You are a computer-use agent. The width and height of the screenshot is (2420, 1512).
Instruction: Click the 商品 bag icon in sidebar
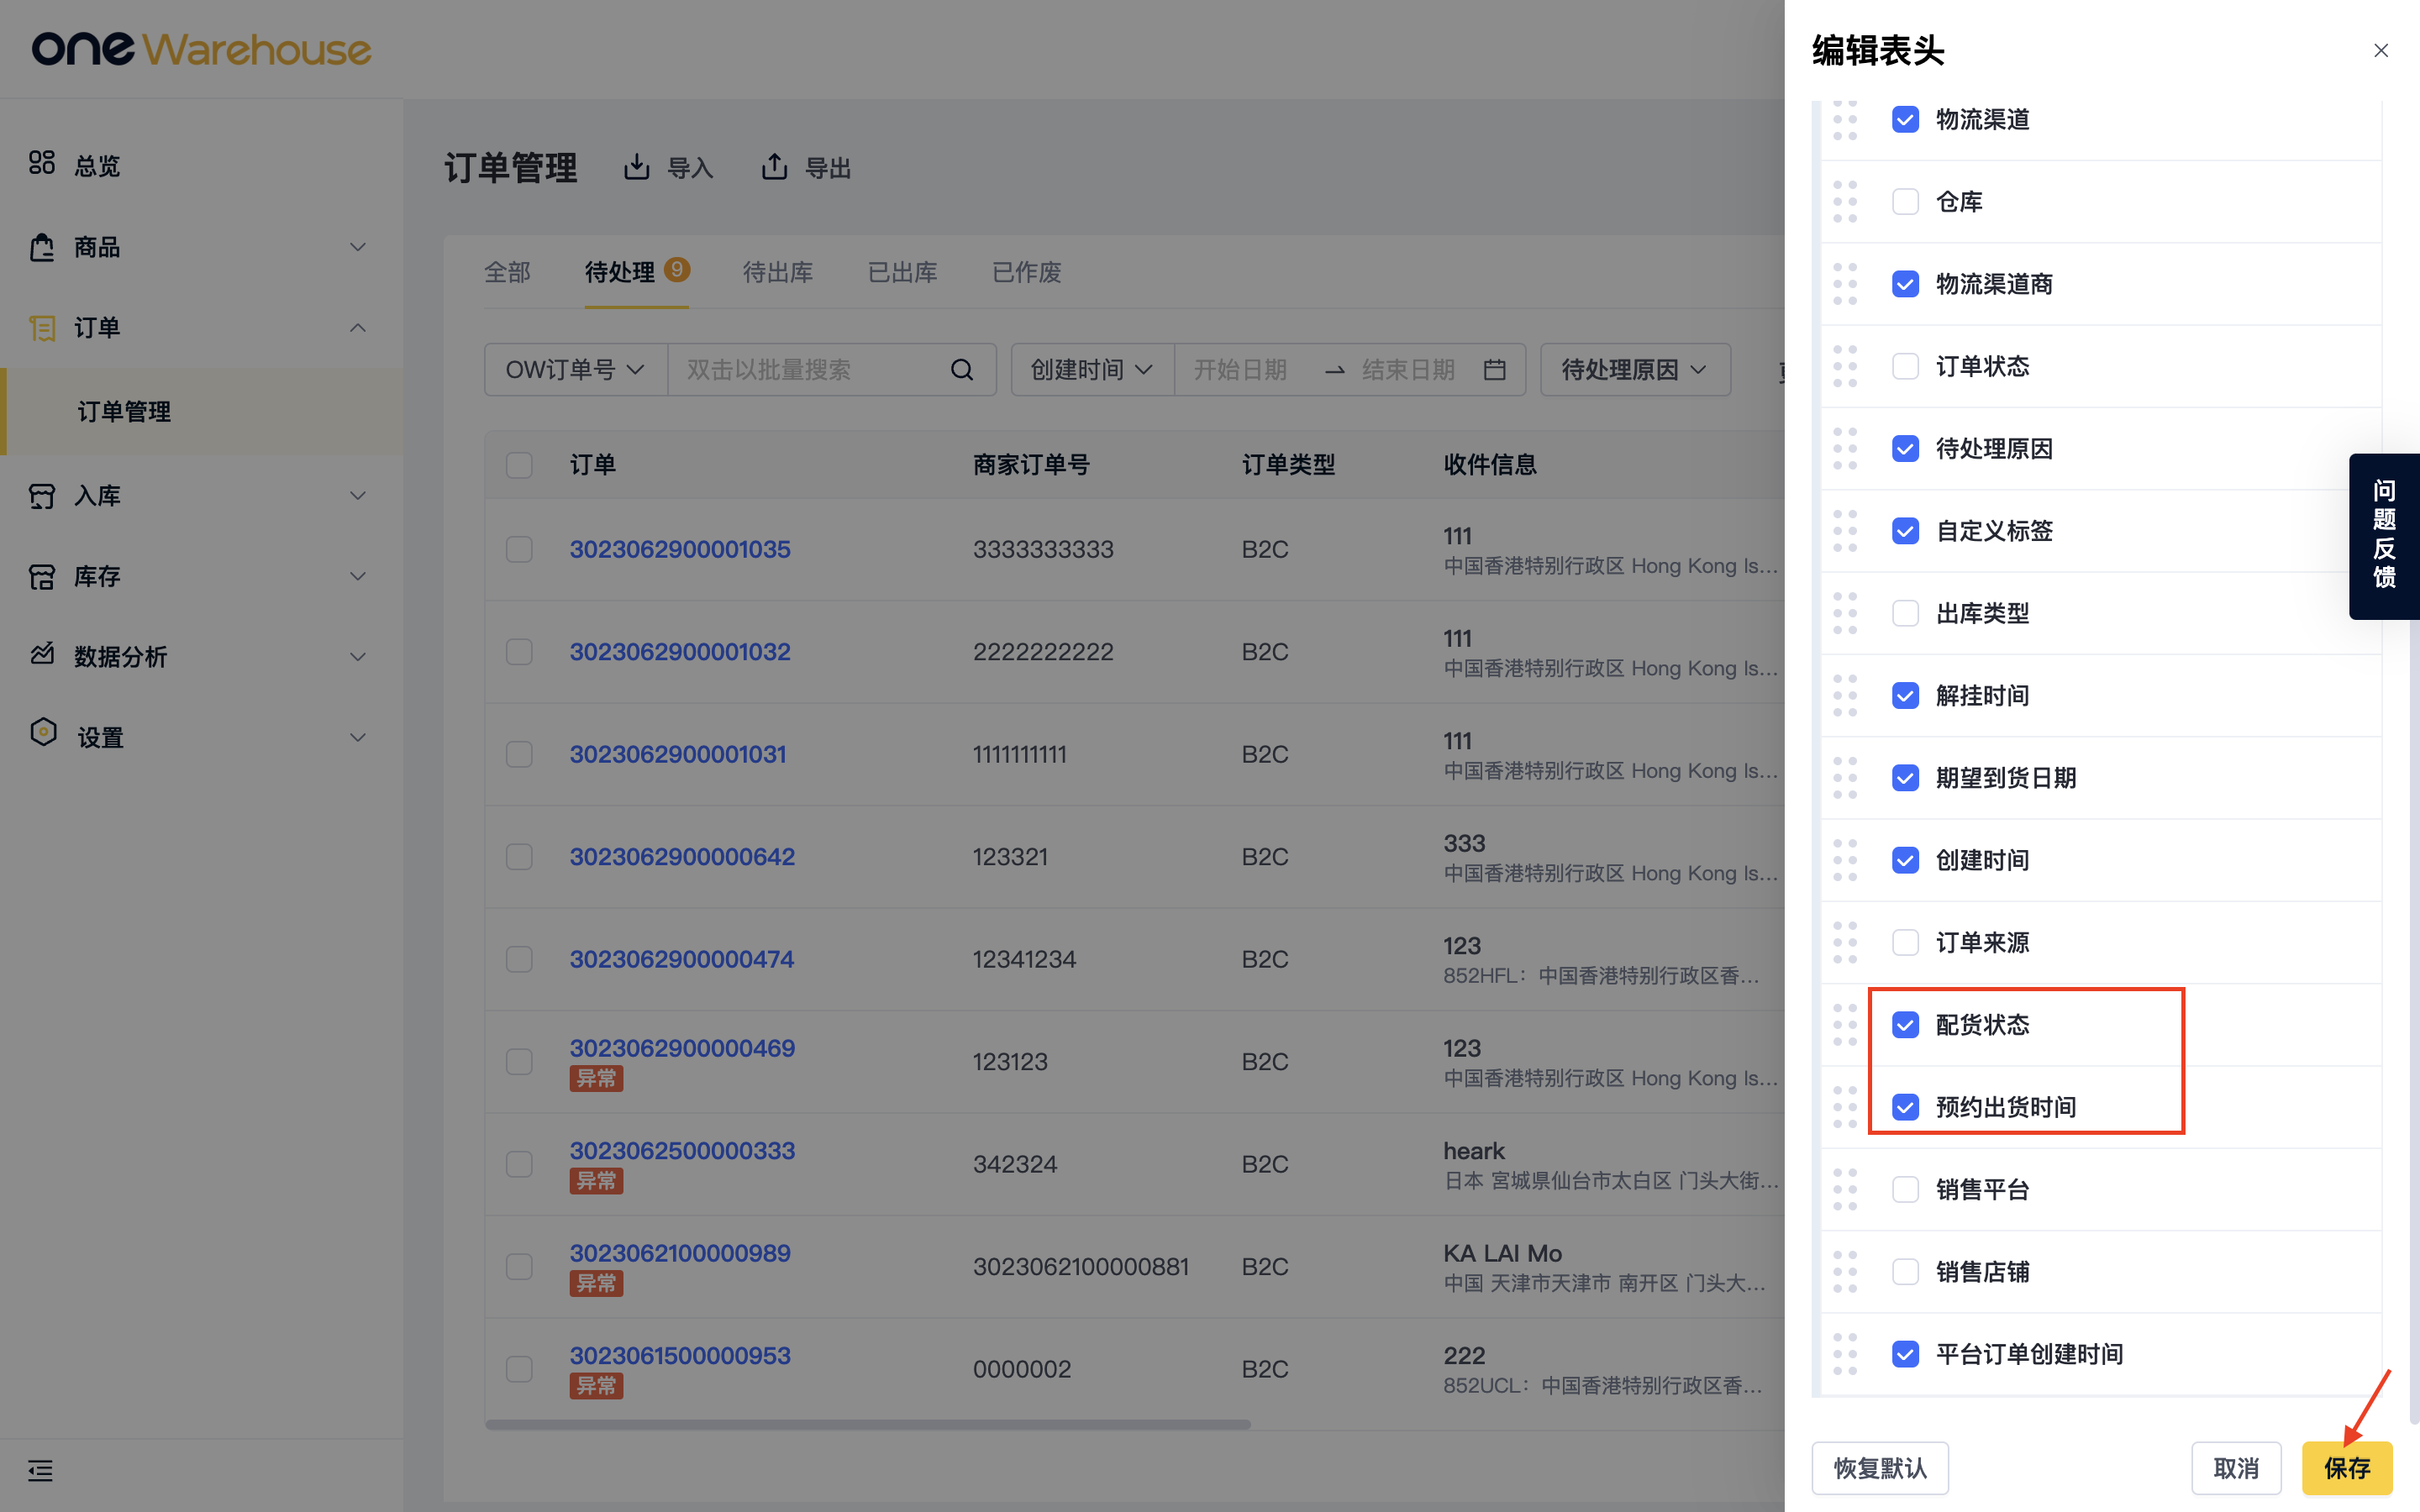click(x=42, y=246)
